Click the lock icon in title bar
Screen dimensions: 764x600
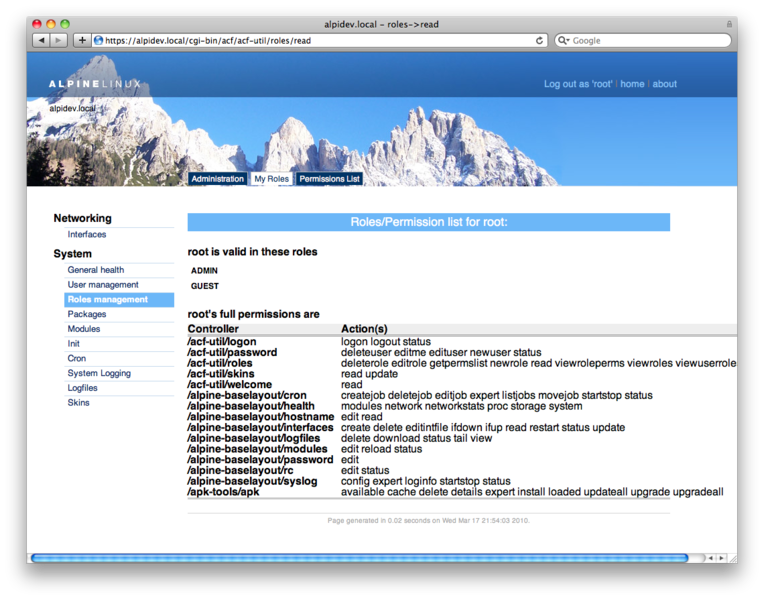729,24
